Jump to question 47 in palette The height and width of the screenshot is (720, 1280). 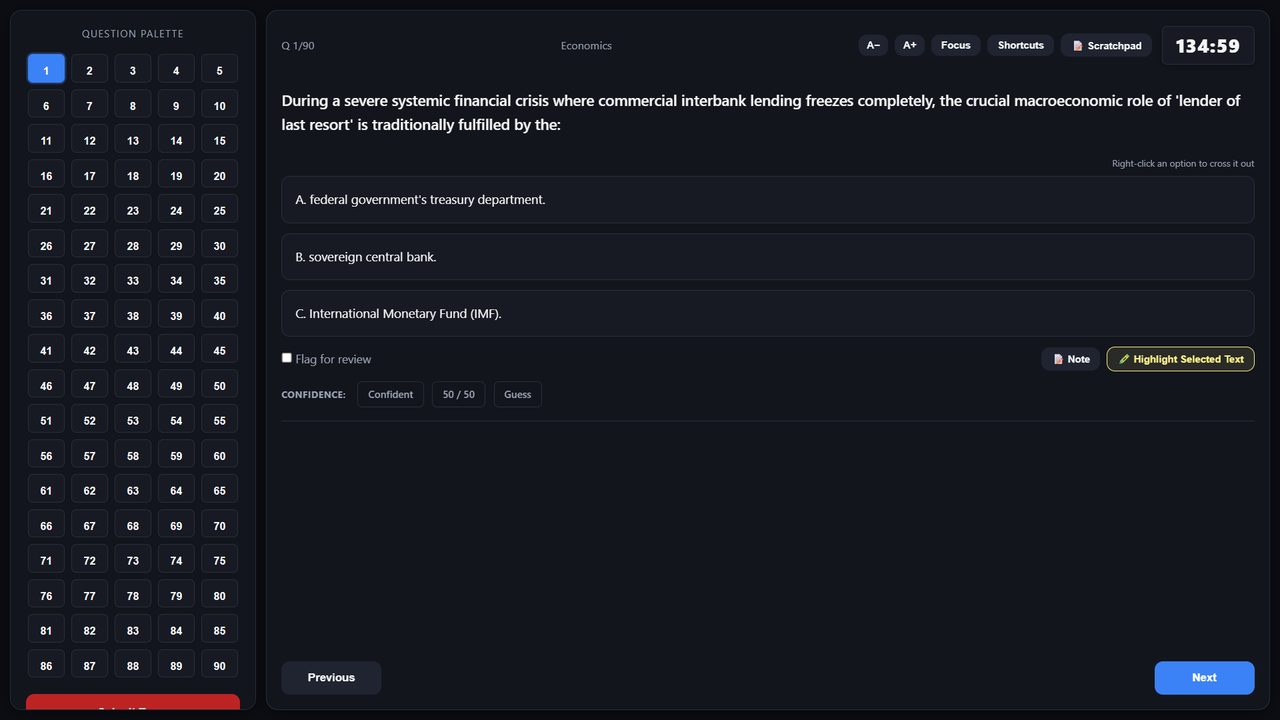(89, 384)
